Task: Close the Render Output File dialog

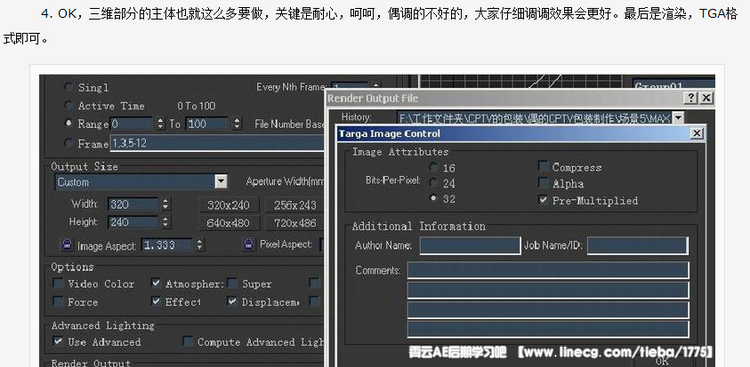Action: click(x=706, y=98)
